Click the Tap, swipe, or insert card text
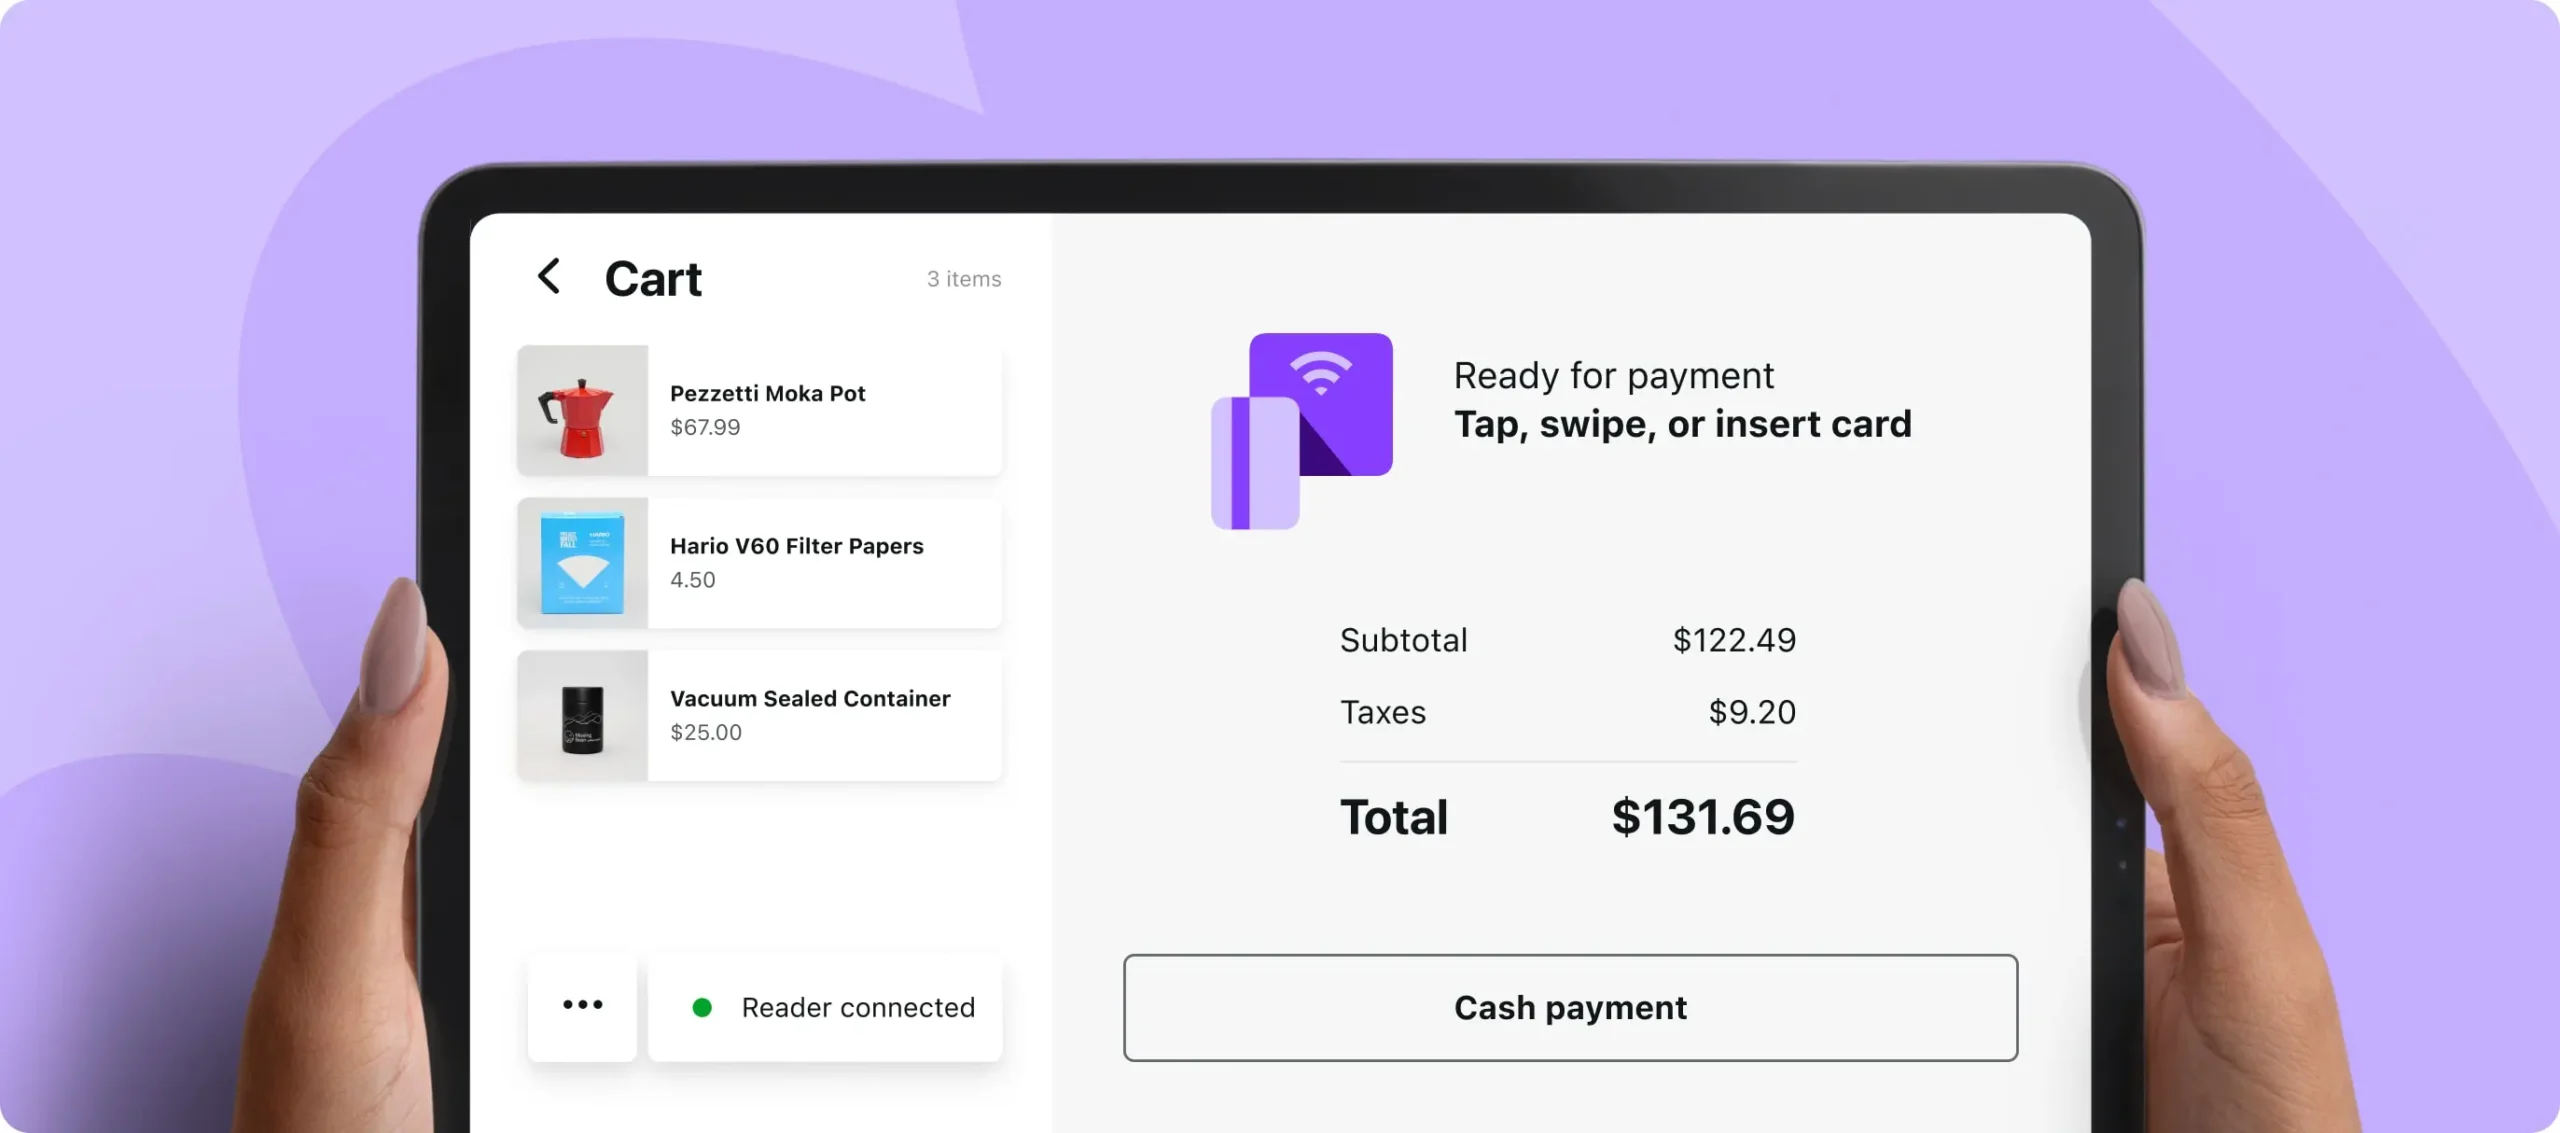The image size is (2560, 1133). 1682,425
